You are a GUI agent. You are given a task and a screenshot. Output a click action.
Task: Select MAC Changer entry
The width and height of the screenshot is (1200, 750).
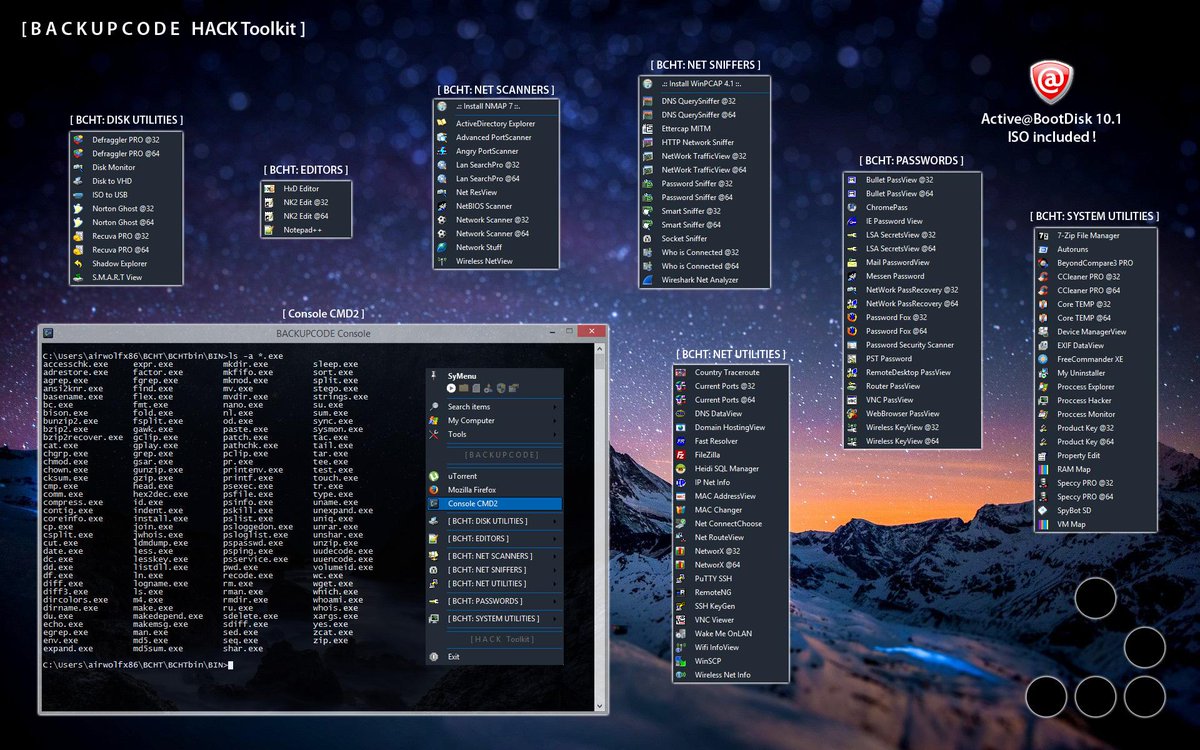[730, 510]
